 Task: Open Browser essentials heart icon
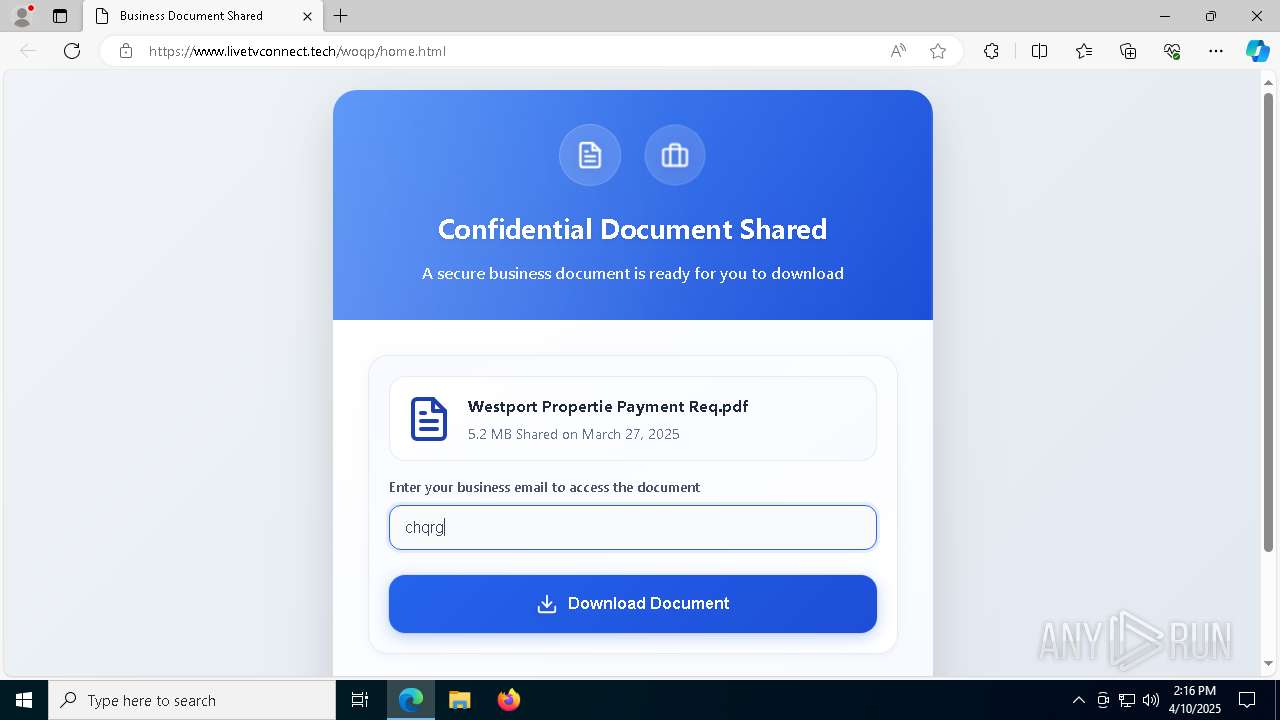(1172, 51)
